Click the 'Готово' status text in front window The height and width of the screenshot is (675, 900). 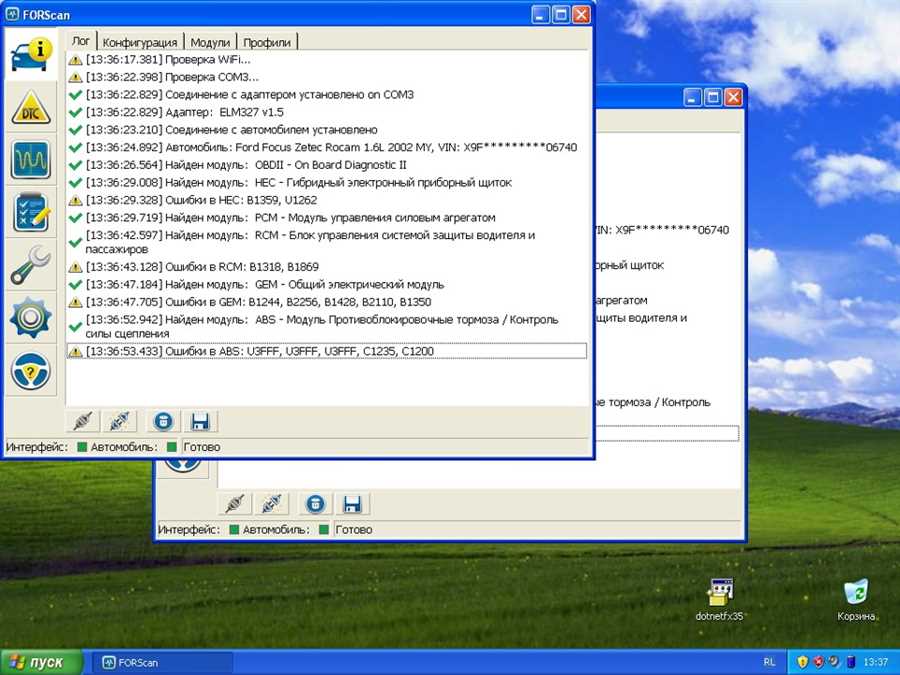tap(202, 447)
